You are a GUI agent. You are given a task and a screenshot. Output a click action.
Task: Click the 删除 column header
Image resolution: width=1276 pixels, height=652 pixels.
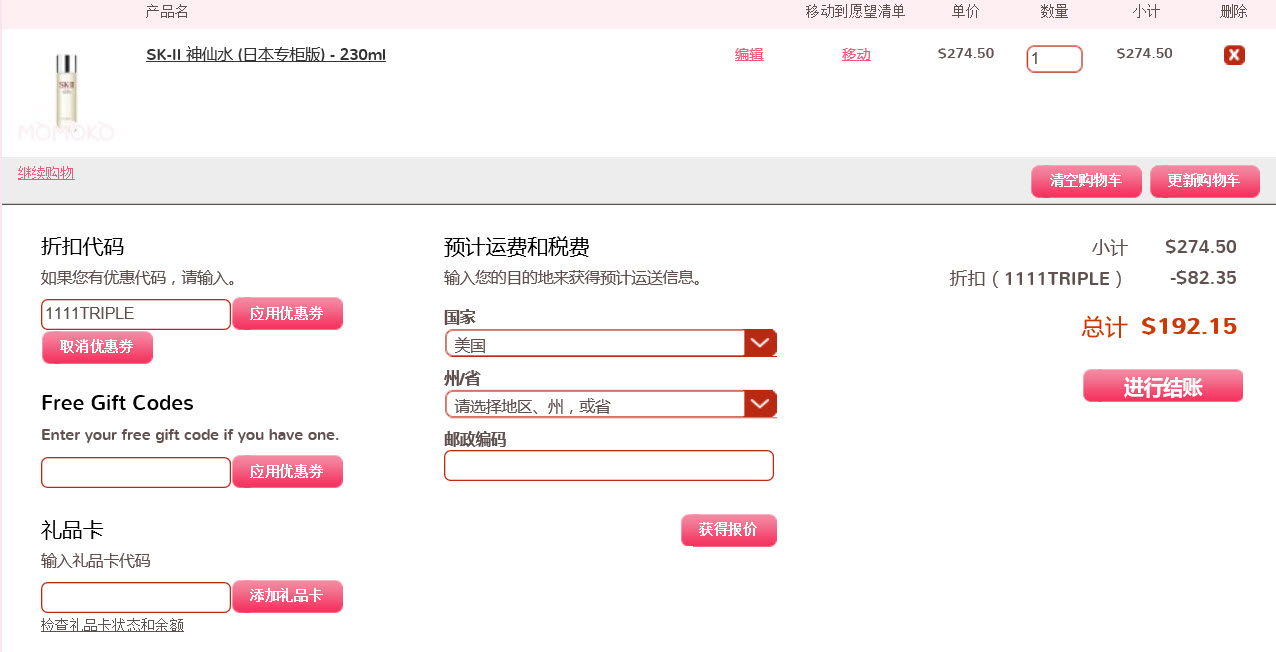[x=1234, y=12]
